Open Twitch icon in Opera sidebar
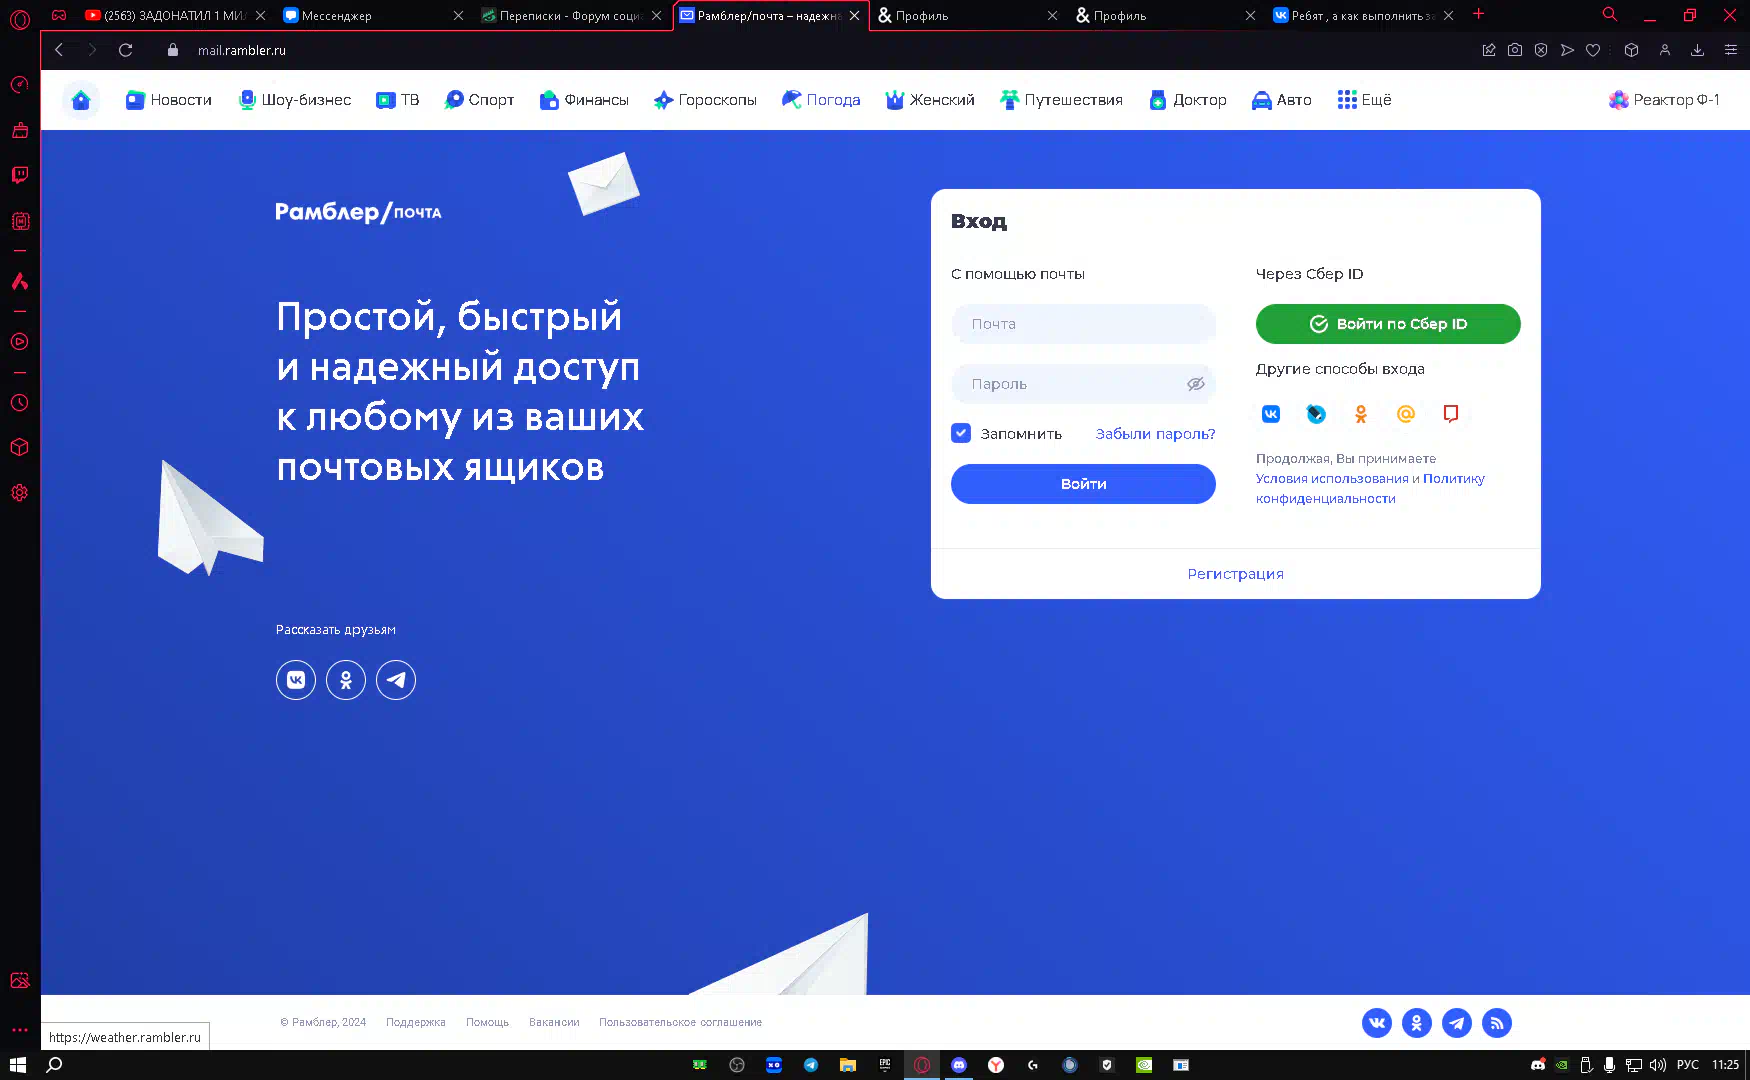 point(19,175)
